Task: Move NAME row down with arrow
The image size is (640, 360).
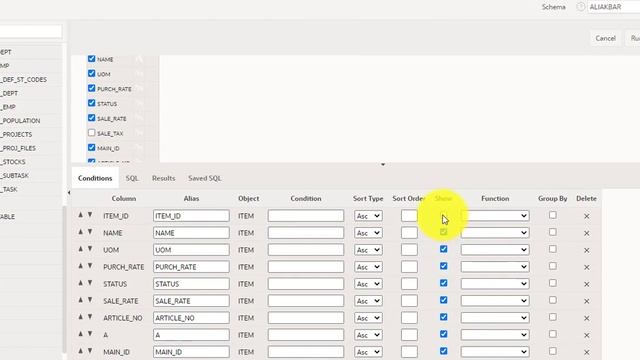Action: tap(90, 232)
